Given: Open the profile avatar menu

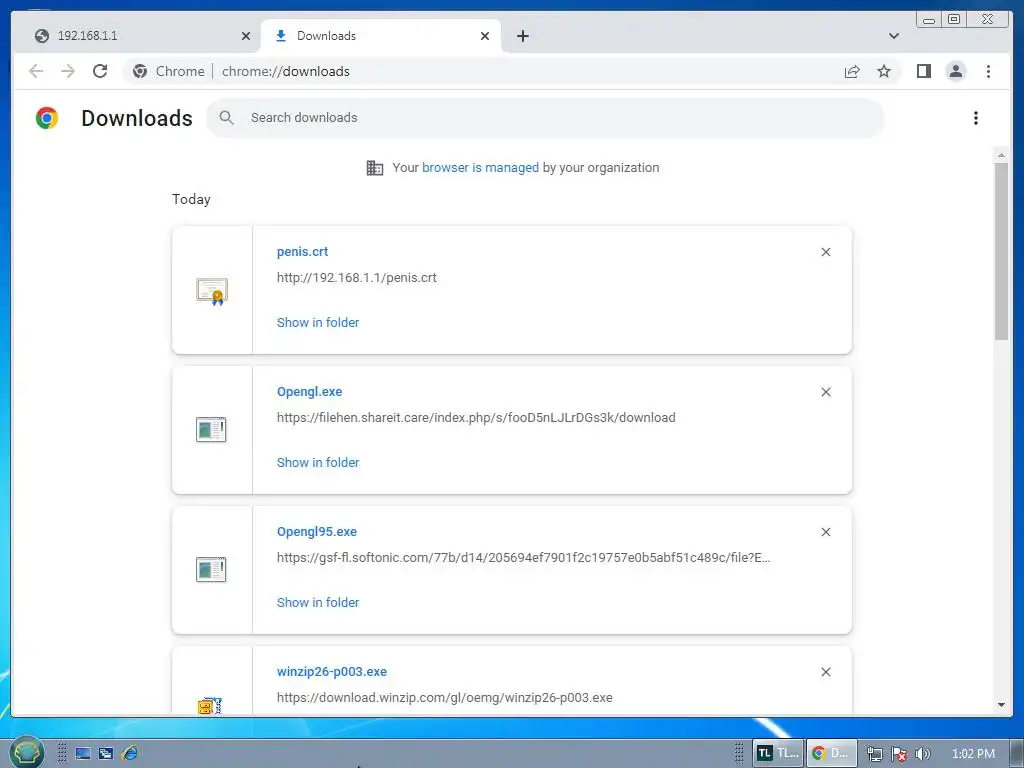Looking at the screenshot, I should [x=955, y=71].
